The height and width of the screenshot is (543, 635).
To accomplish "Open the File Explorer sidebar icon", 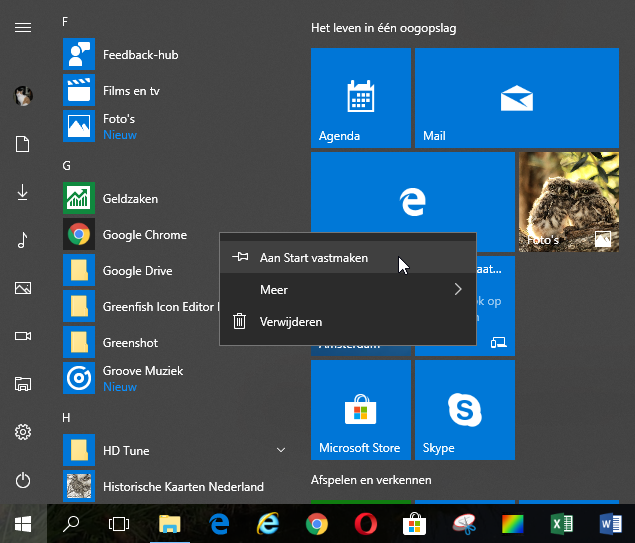I will pyautogui.click(x=23, y=384).
